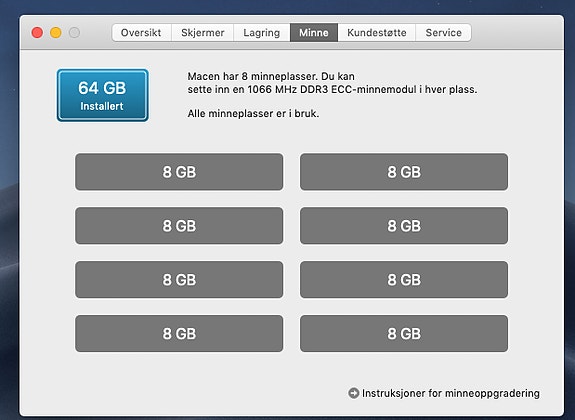The height and width of the screenshot is (420, 575).
Task: Open the Kundestøtte tab
Action: coord(377,33)
